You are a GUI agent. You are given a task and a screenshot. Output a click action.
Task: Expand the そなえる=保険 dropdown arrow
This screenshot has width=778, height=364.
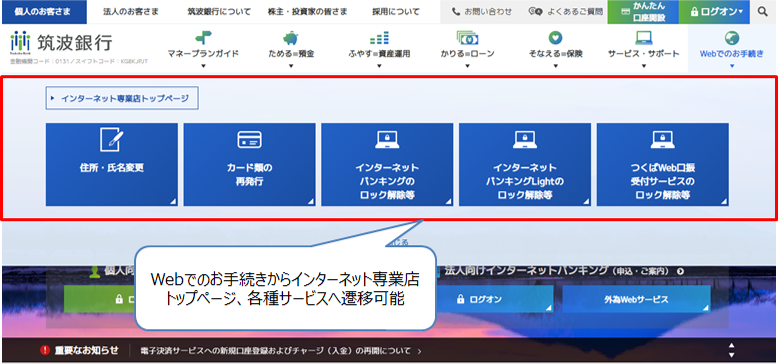555,65
